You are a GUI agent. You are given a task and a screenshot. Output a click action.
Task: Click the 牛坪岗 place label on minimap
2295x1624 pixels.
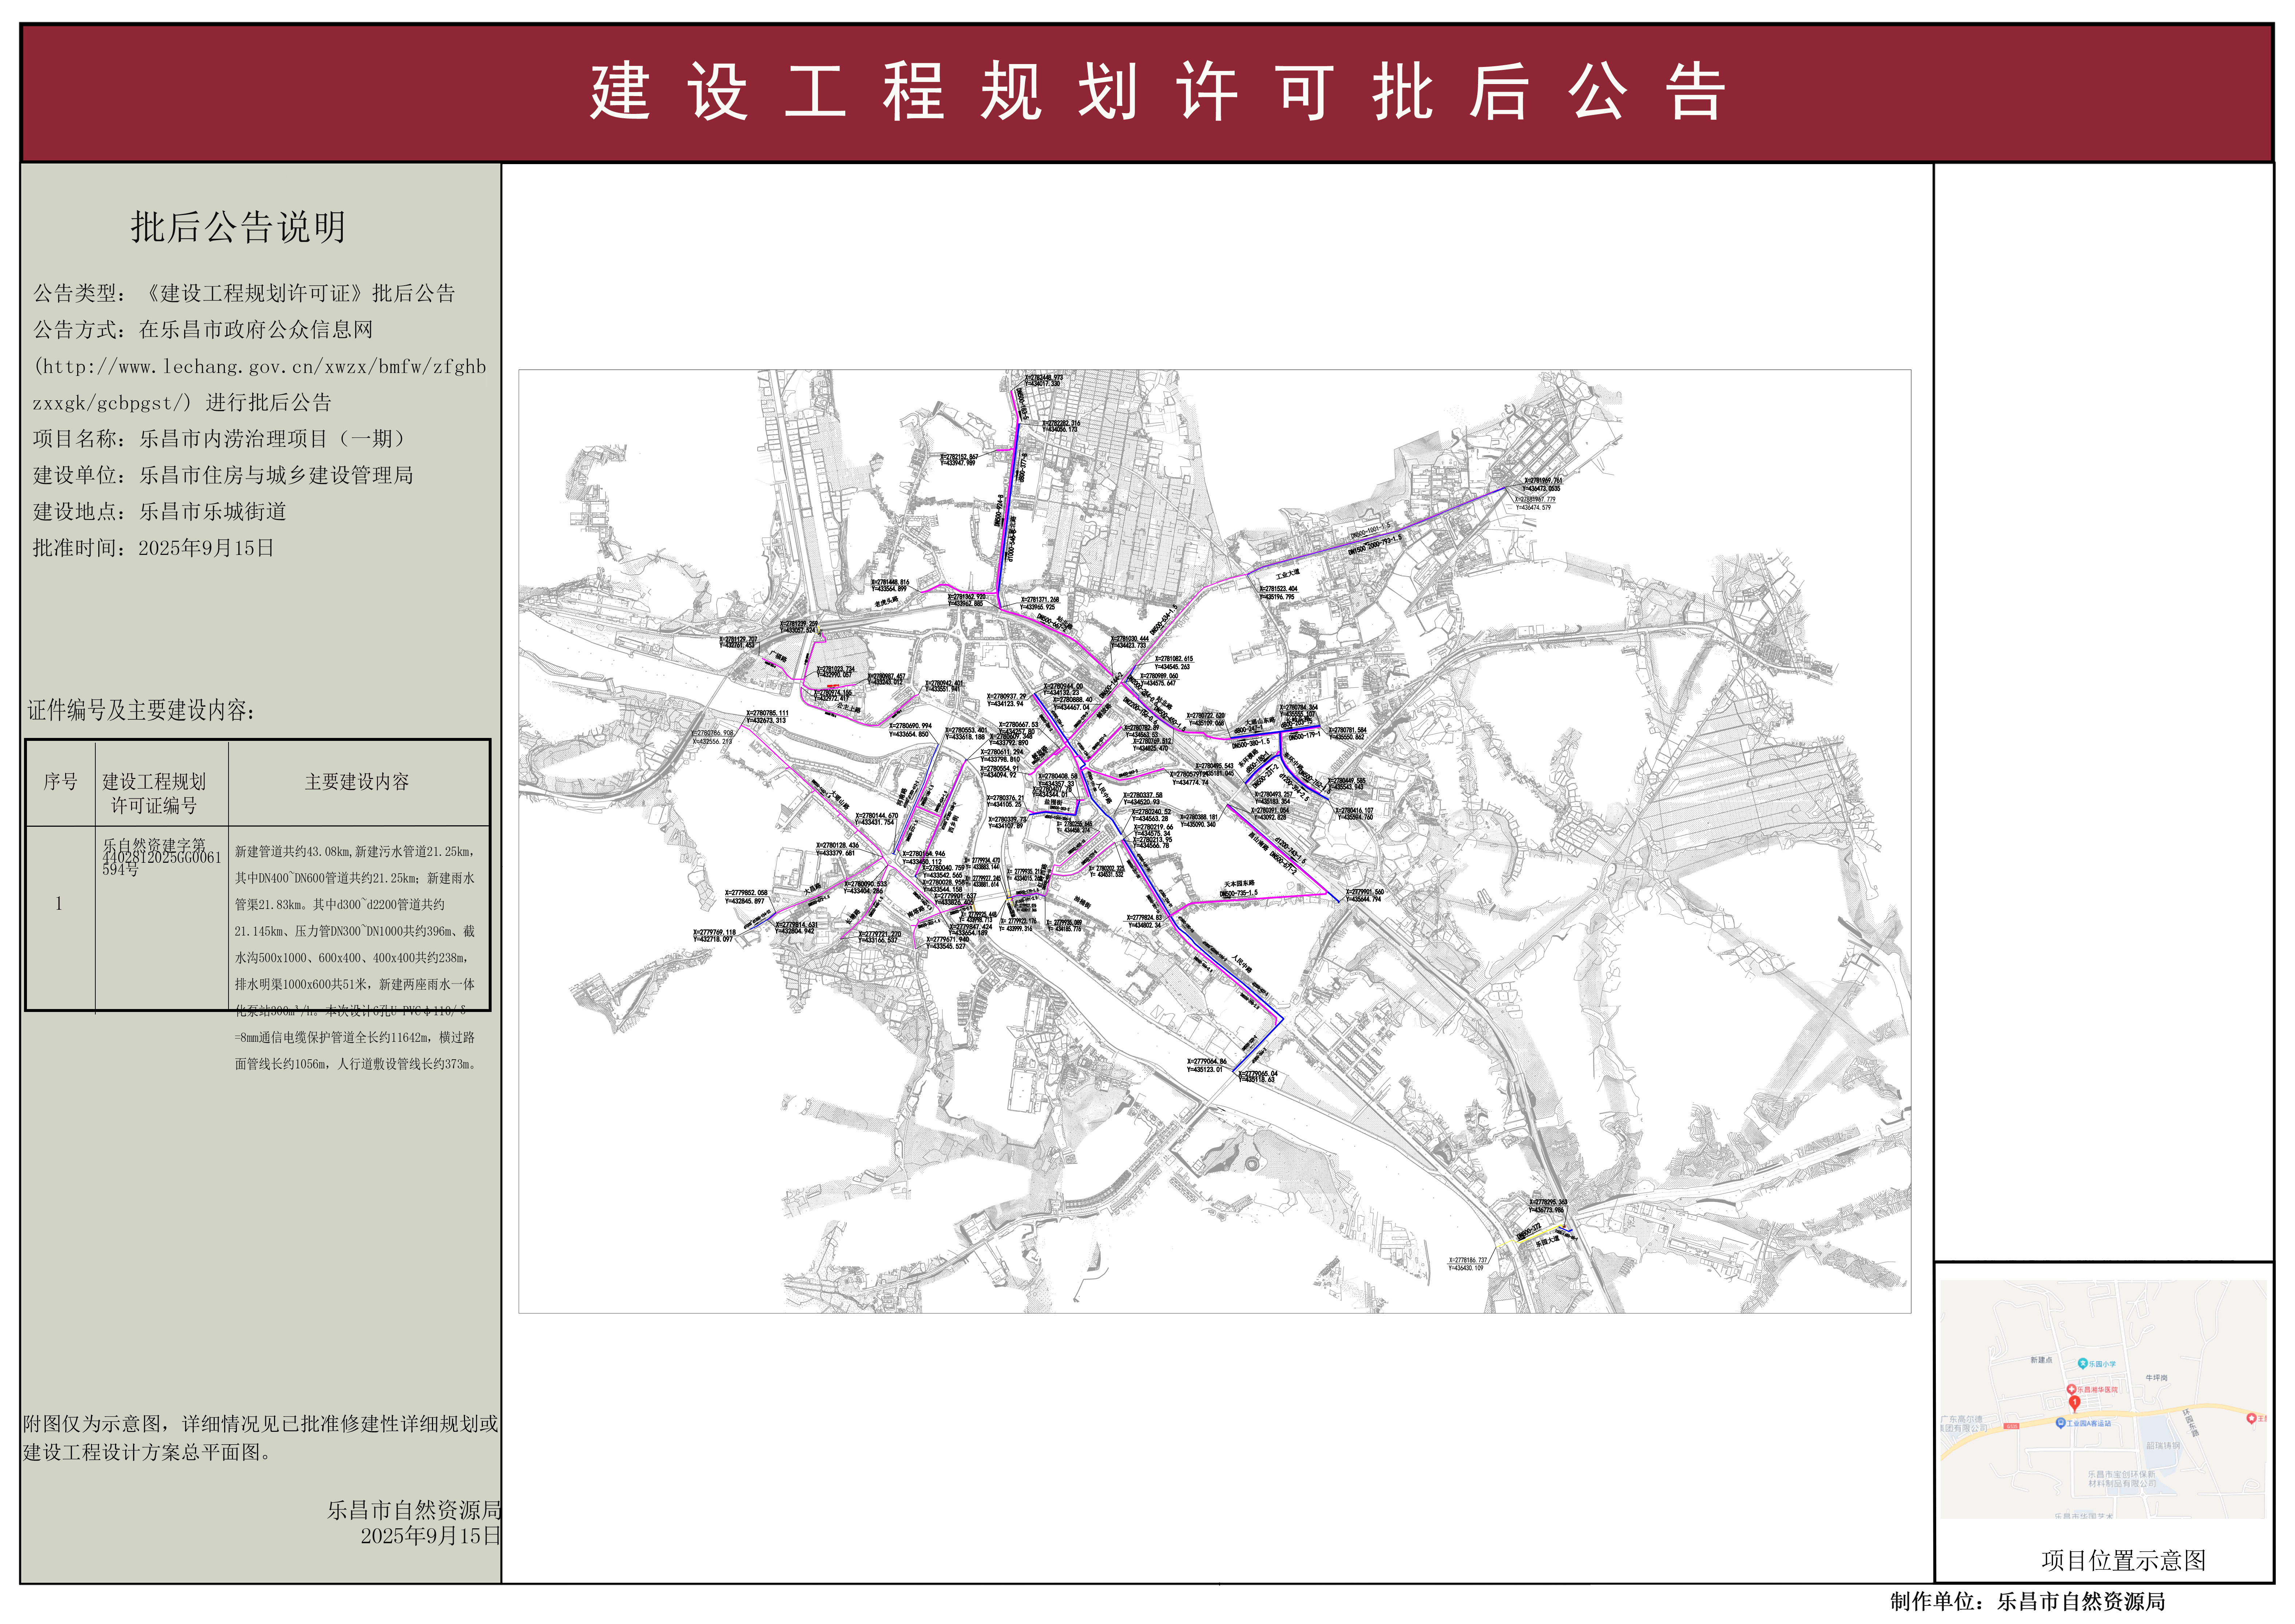tap(2157, 1378)
